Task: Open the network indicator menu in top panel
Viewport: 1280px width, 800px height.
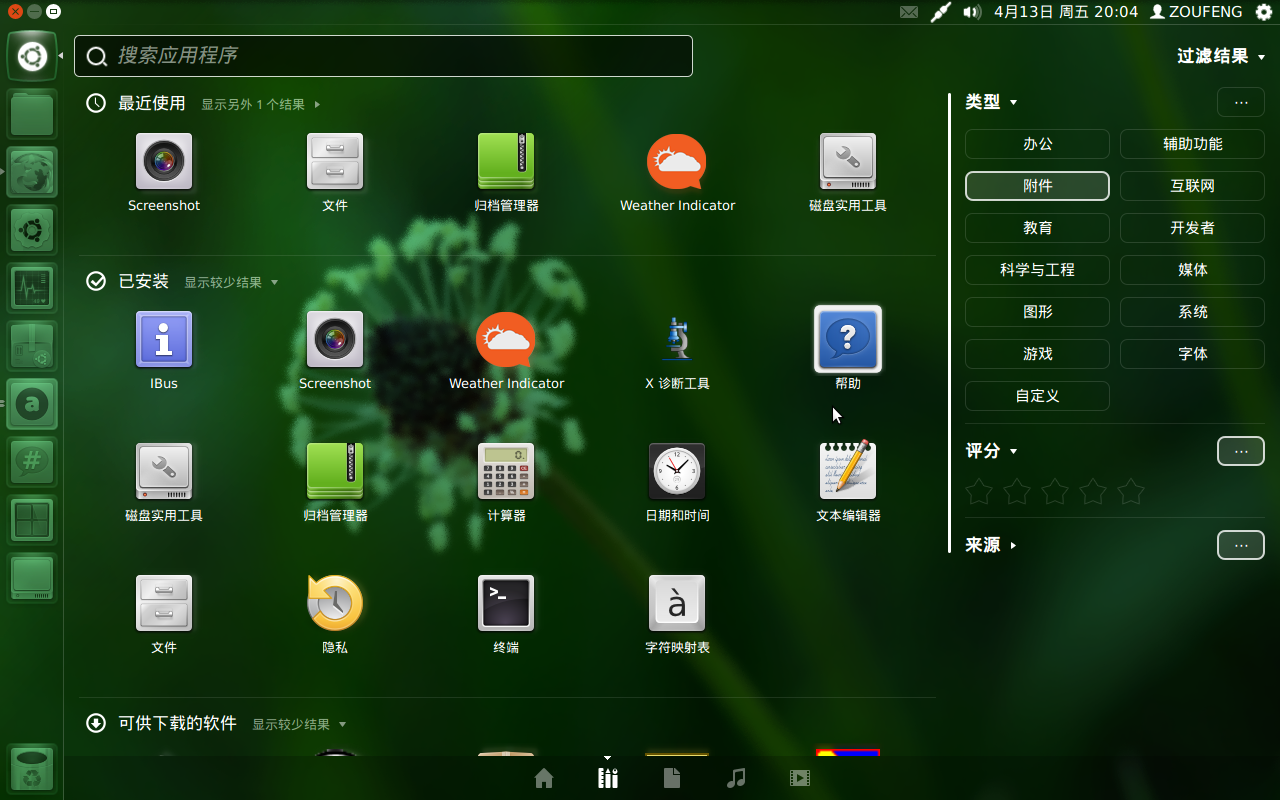Action: (940, 12)
